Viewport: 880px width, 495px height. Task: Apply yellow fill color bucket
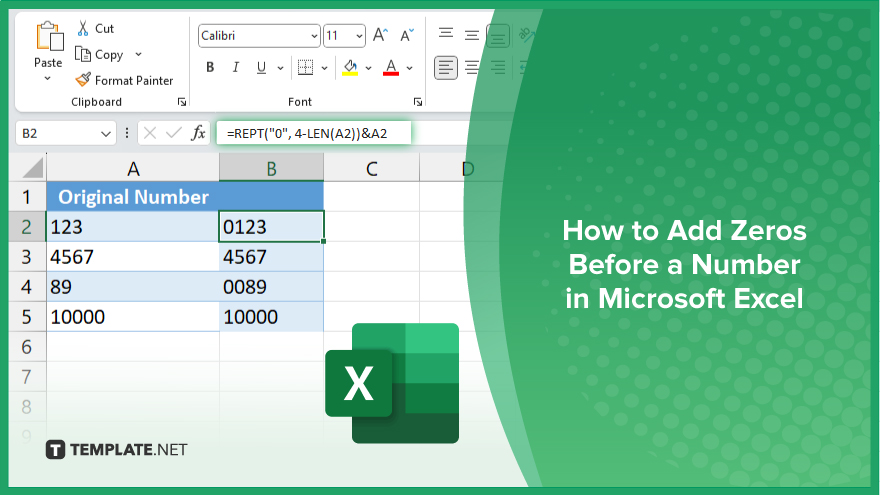pos(350,67)
